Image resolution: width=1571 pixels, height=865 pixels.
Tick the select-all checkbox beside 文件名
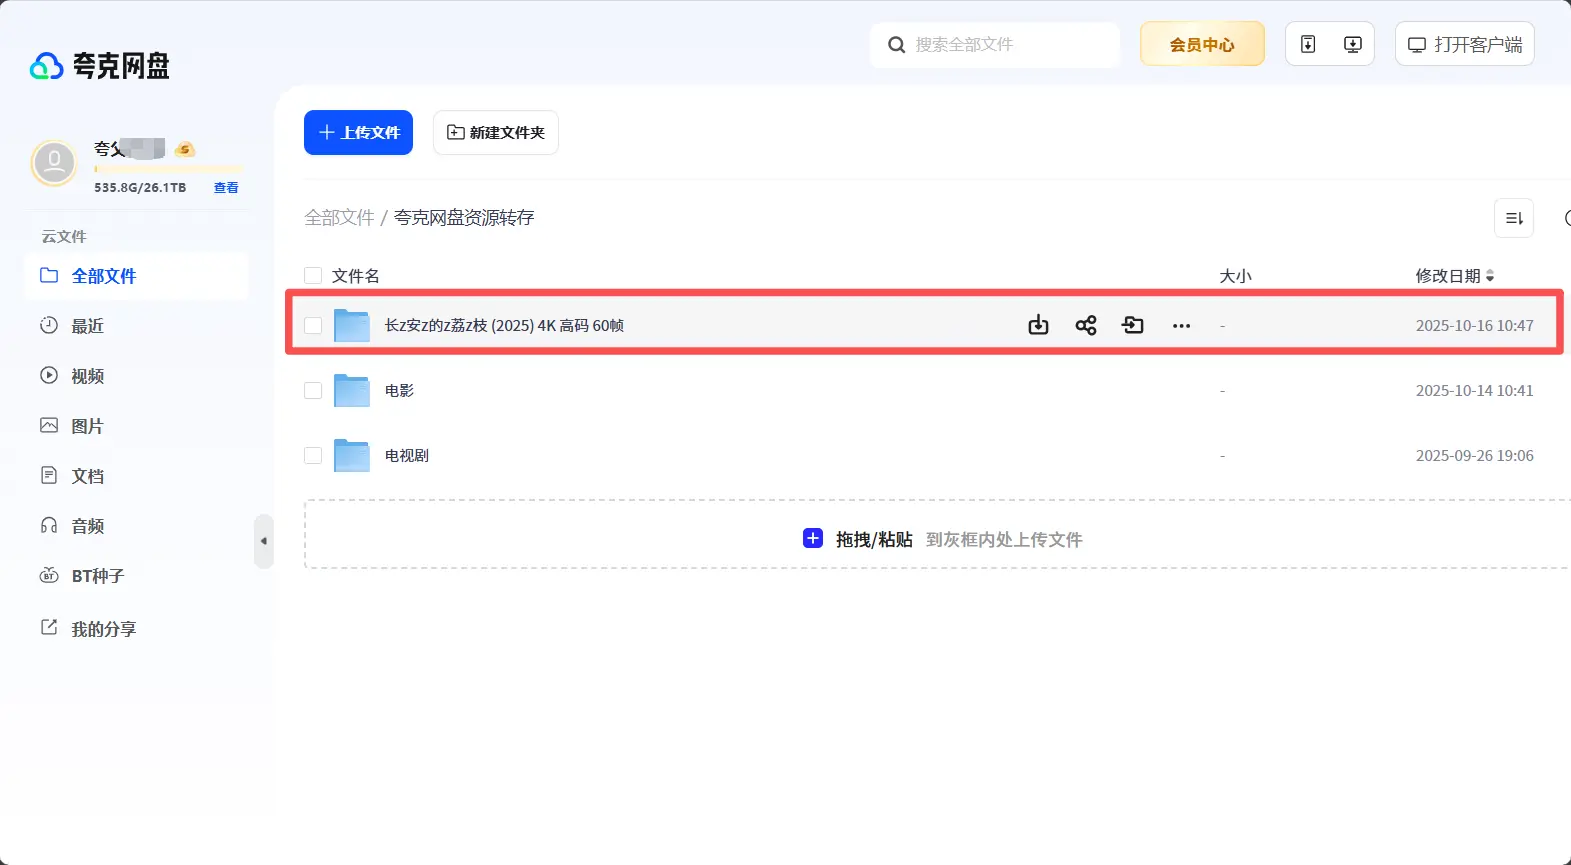(313, 276)
